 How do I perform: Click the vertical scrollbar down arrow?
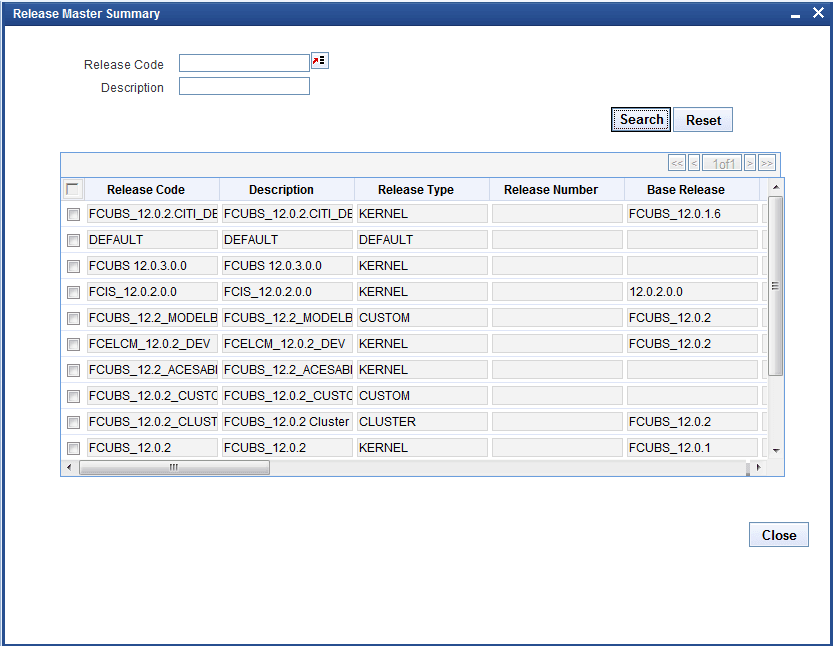pos(776,450)
